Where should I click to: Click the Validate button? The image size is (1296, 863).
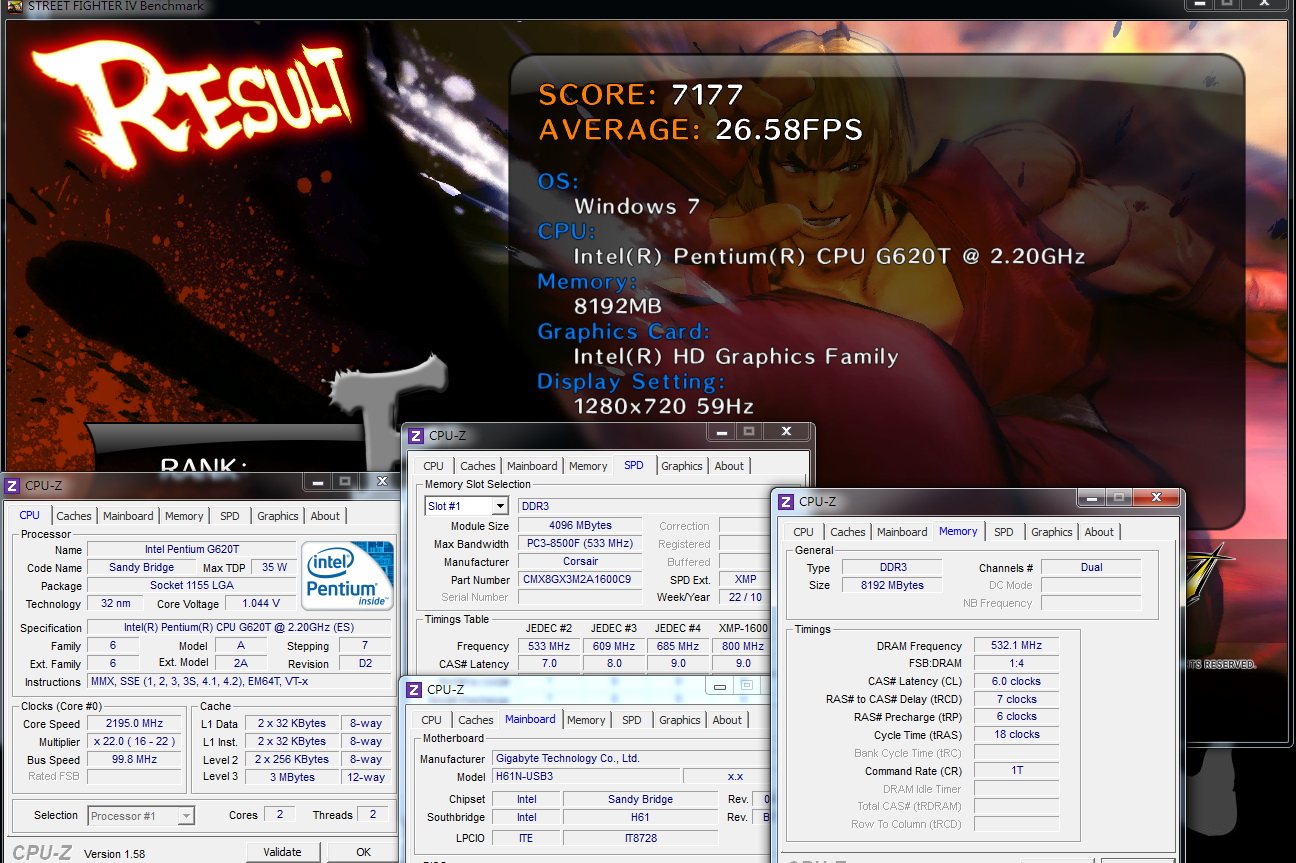(283, 852)
